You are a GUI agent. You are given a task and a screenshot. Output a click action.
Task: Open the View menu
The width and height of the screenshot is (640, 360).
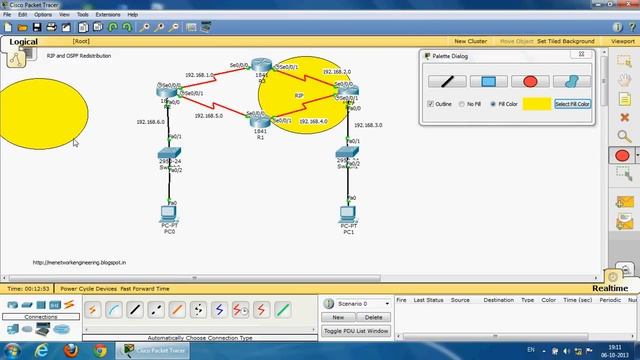point(64,14)
